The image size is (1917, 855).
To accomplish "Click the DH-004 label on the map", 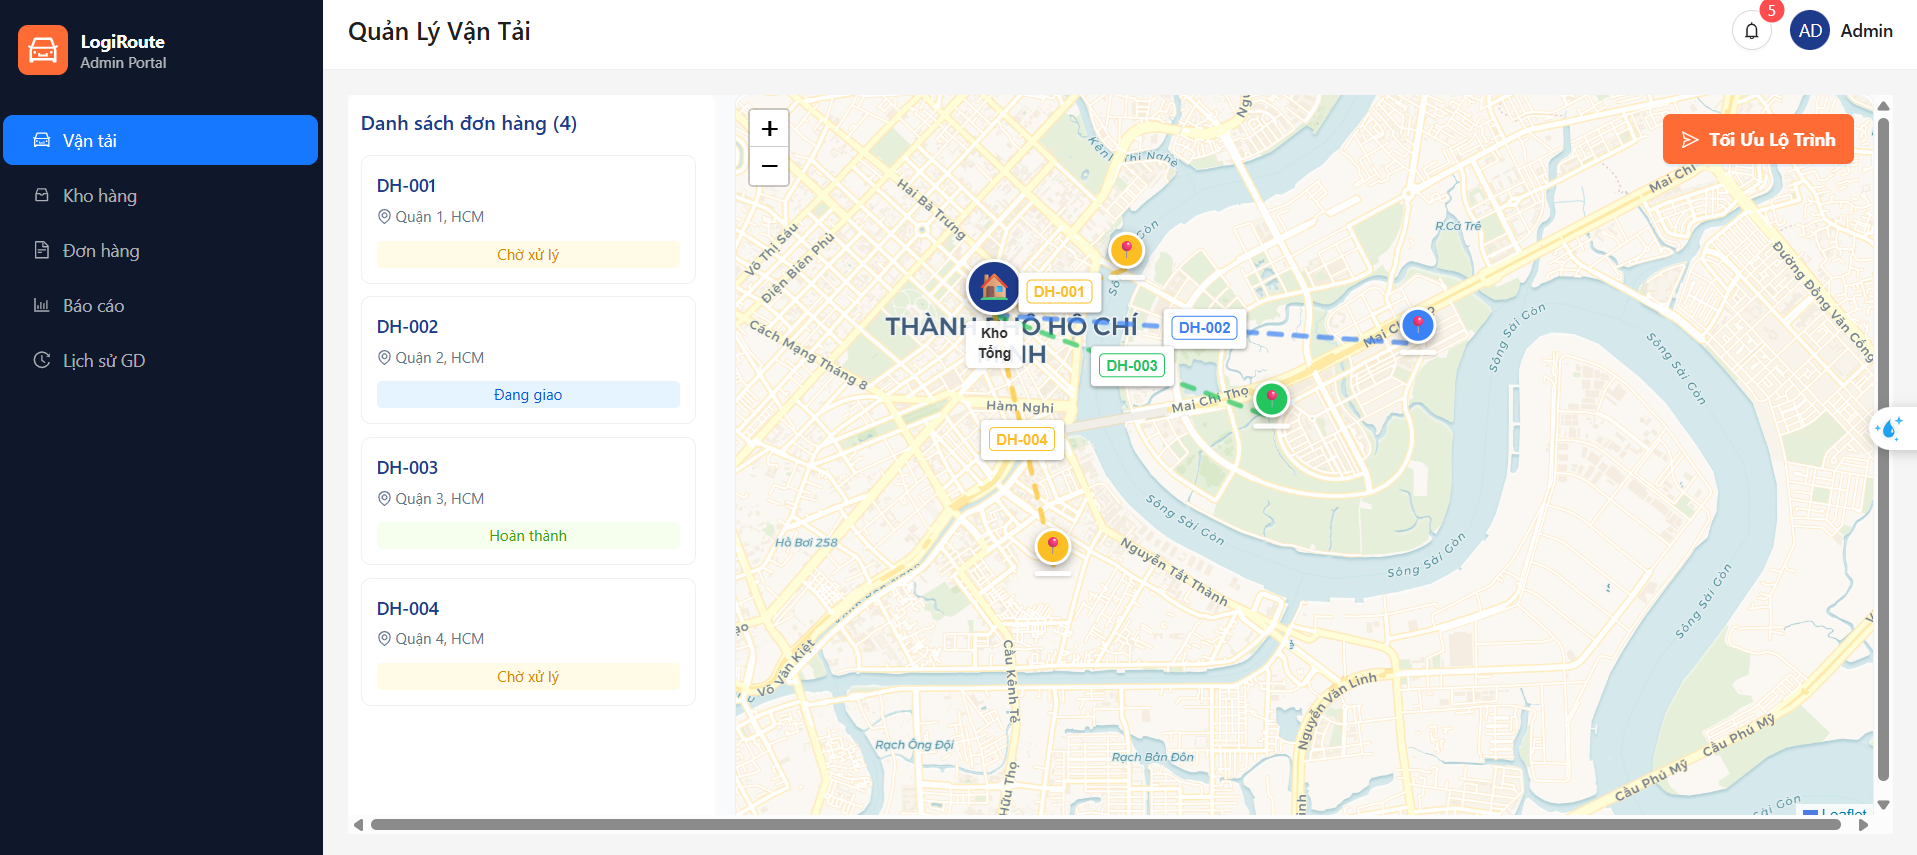I will [x=1021, y=440].
